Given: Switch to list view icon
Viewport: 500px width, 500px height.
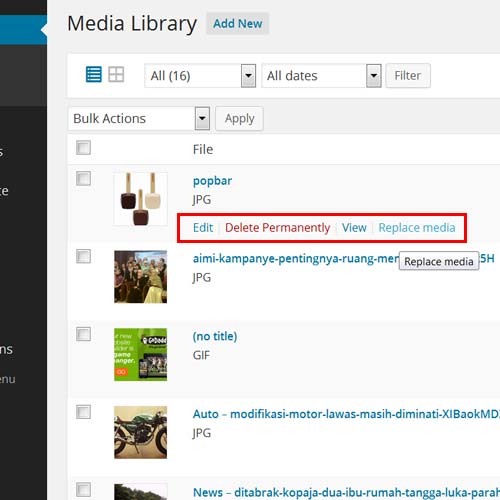Looking at the screenshot, I should (x=94, y=74).
